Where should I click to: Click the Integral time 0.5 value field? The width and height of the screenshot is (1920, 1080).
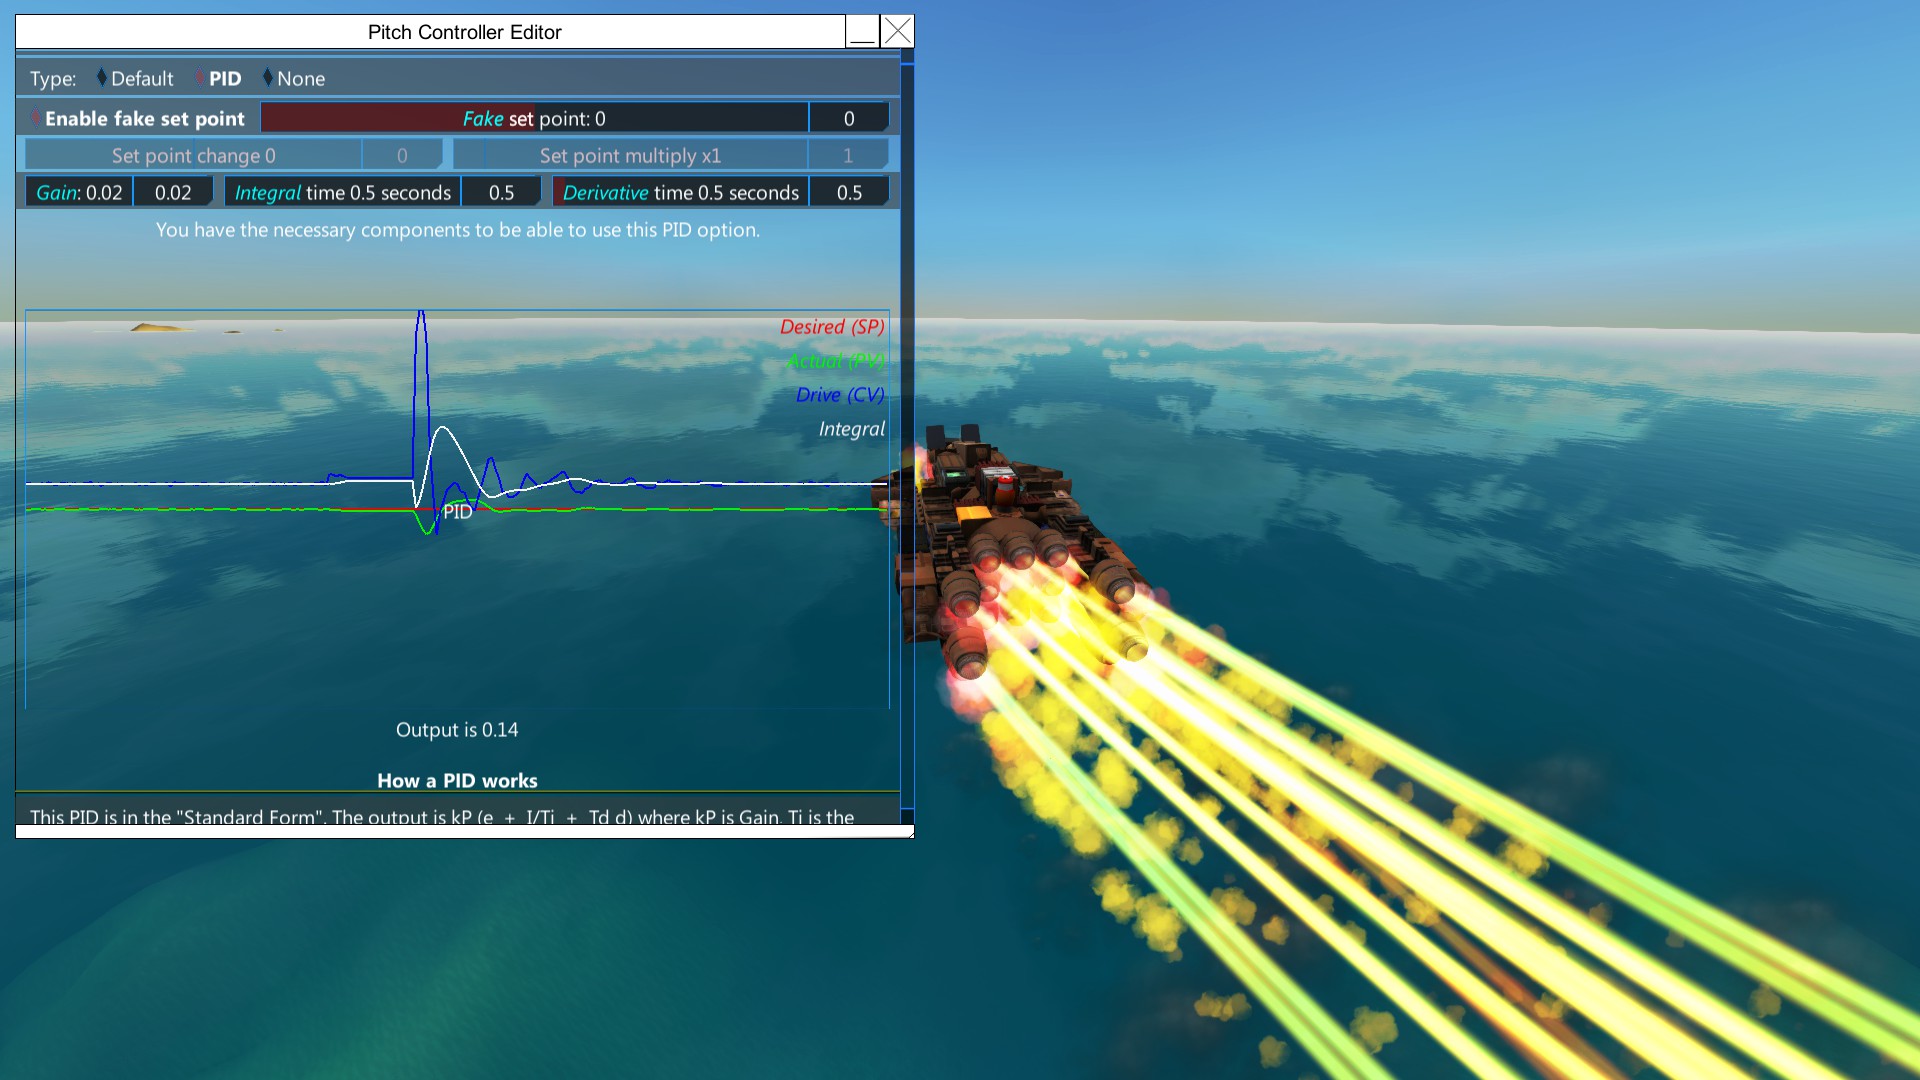click(501, 193)
